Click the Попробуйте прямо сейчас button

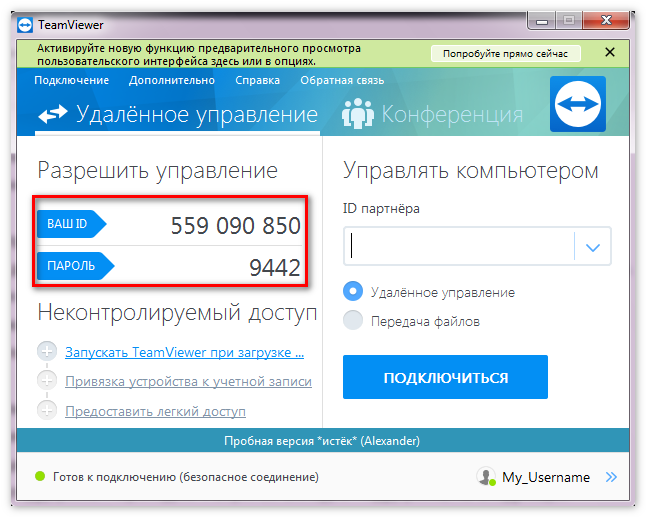point(506,54)
